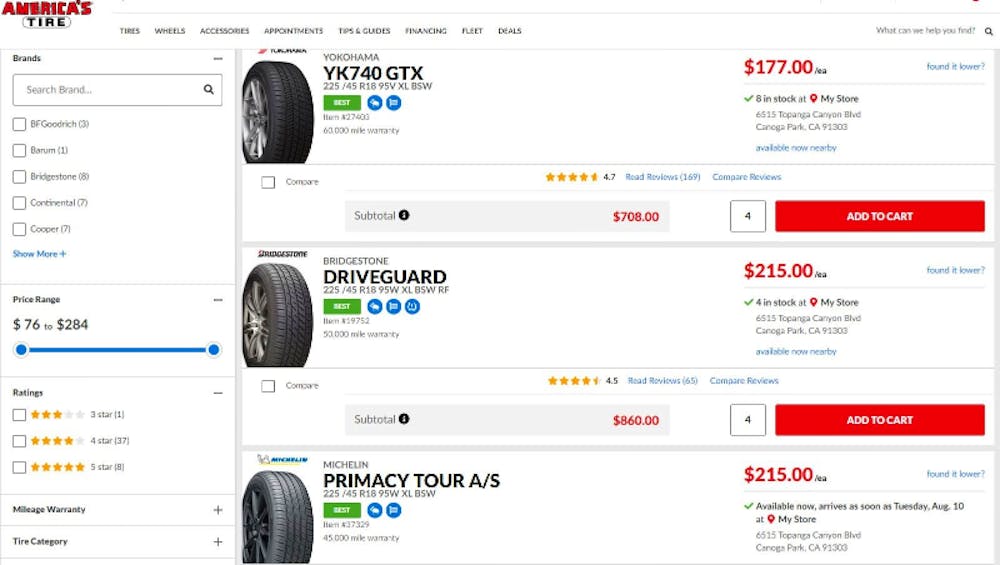1000x565 pixels.
Task: Click the Brand search magnifier icon
Action: click(208, 90)
